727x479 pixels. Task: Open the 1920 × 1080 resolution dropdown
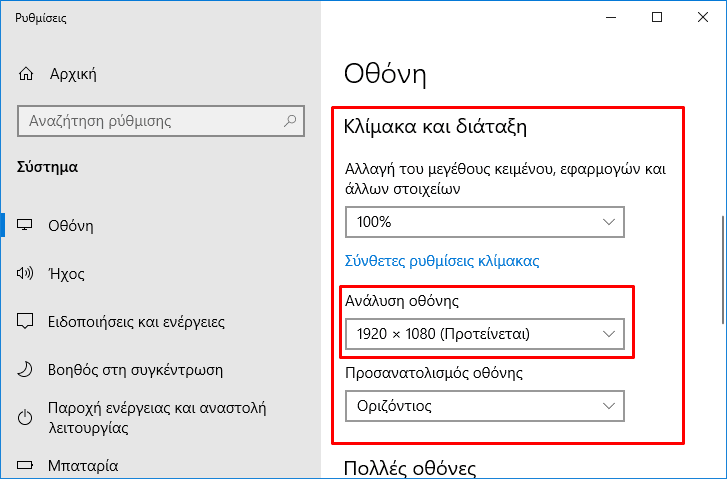(x=484, y=333)
